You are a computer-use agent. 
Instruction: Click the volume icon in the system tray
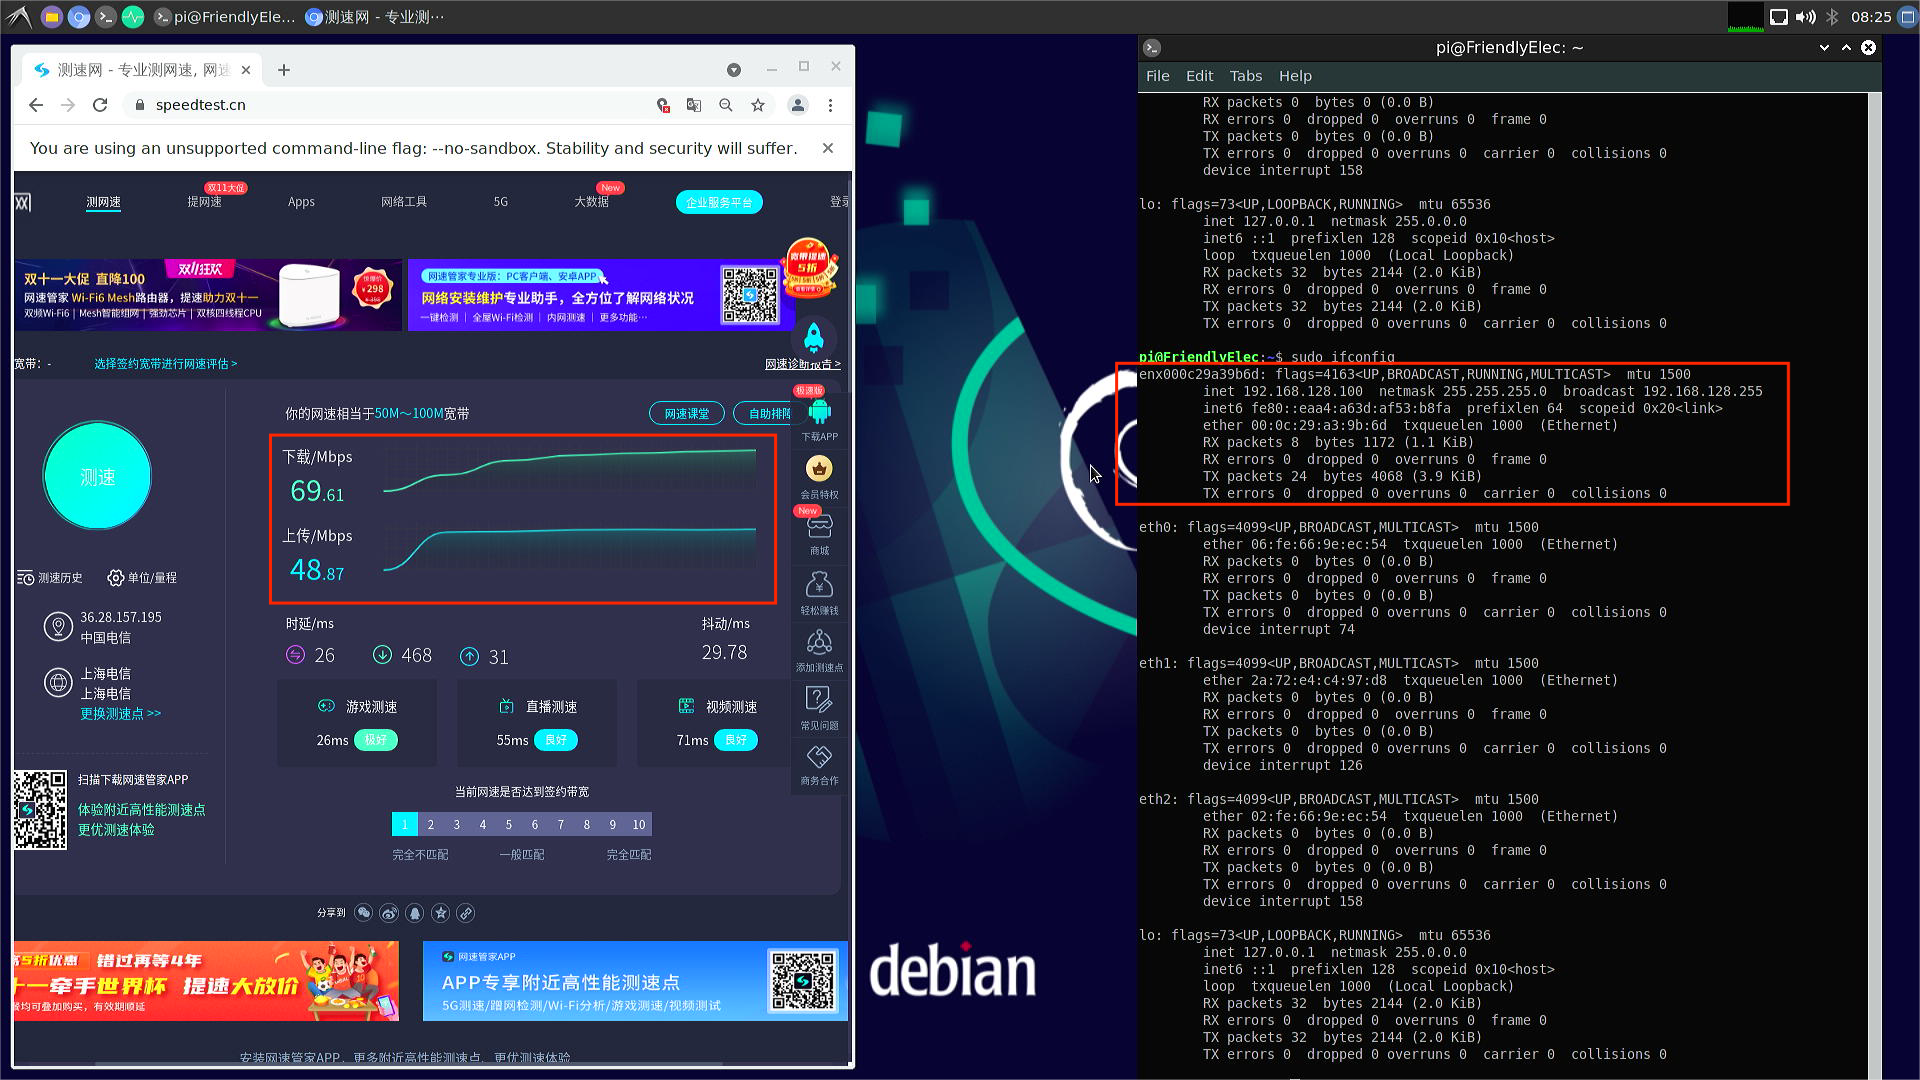(x=1805, y=17)
